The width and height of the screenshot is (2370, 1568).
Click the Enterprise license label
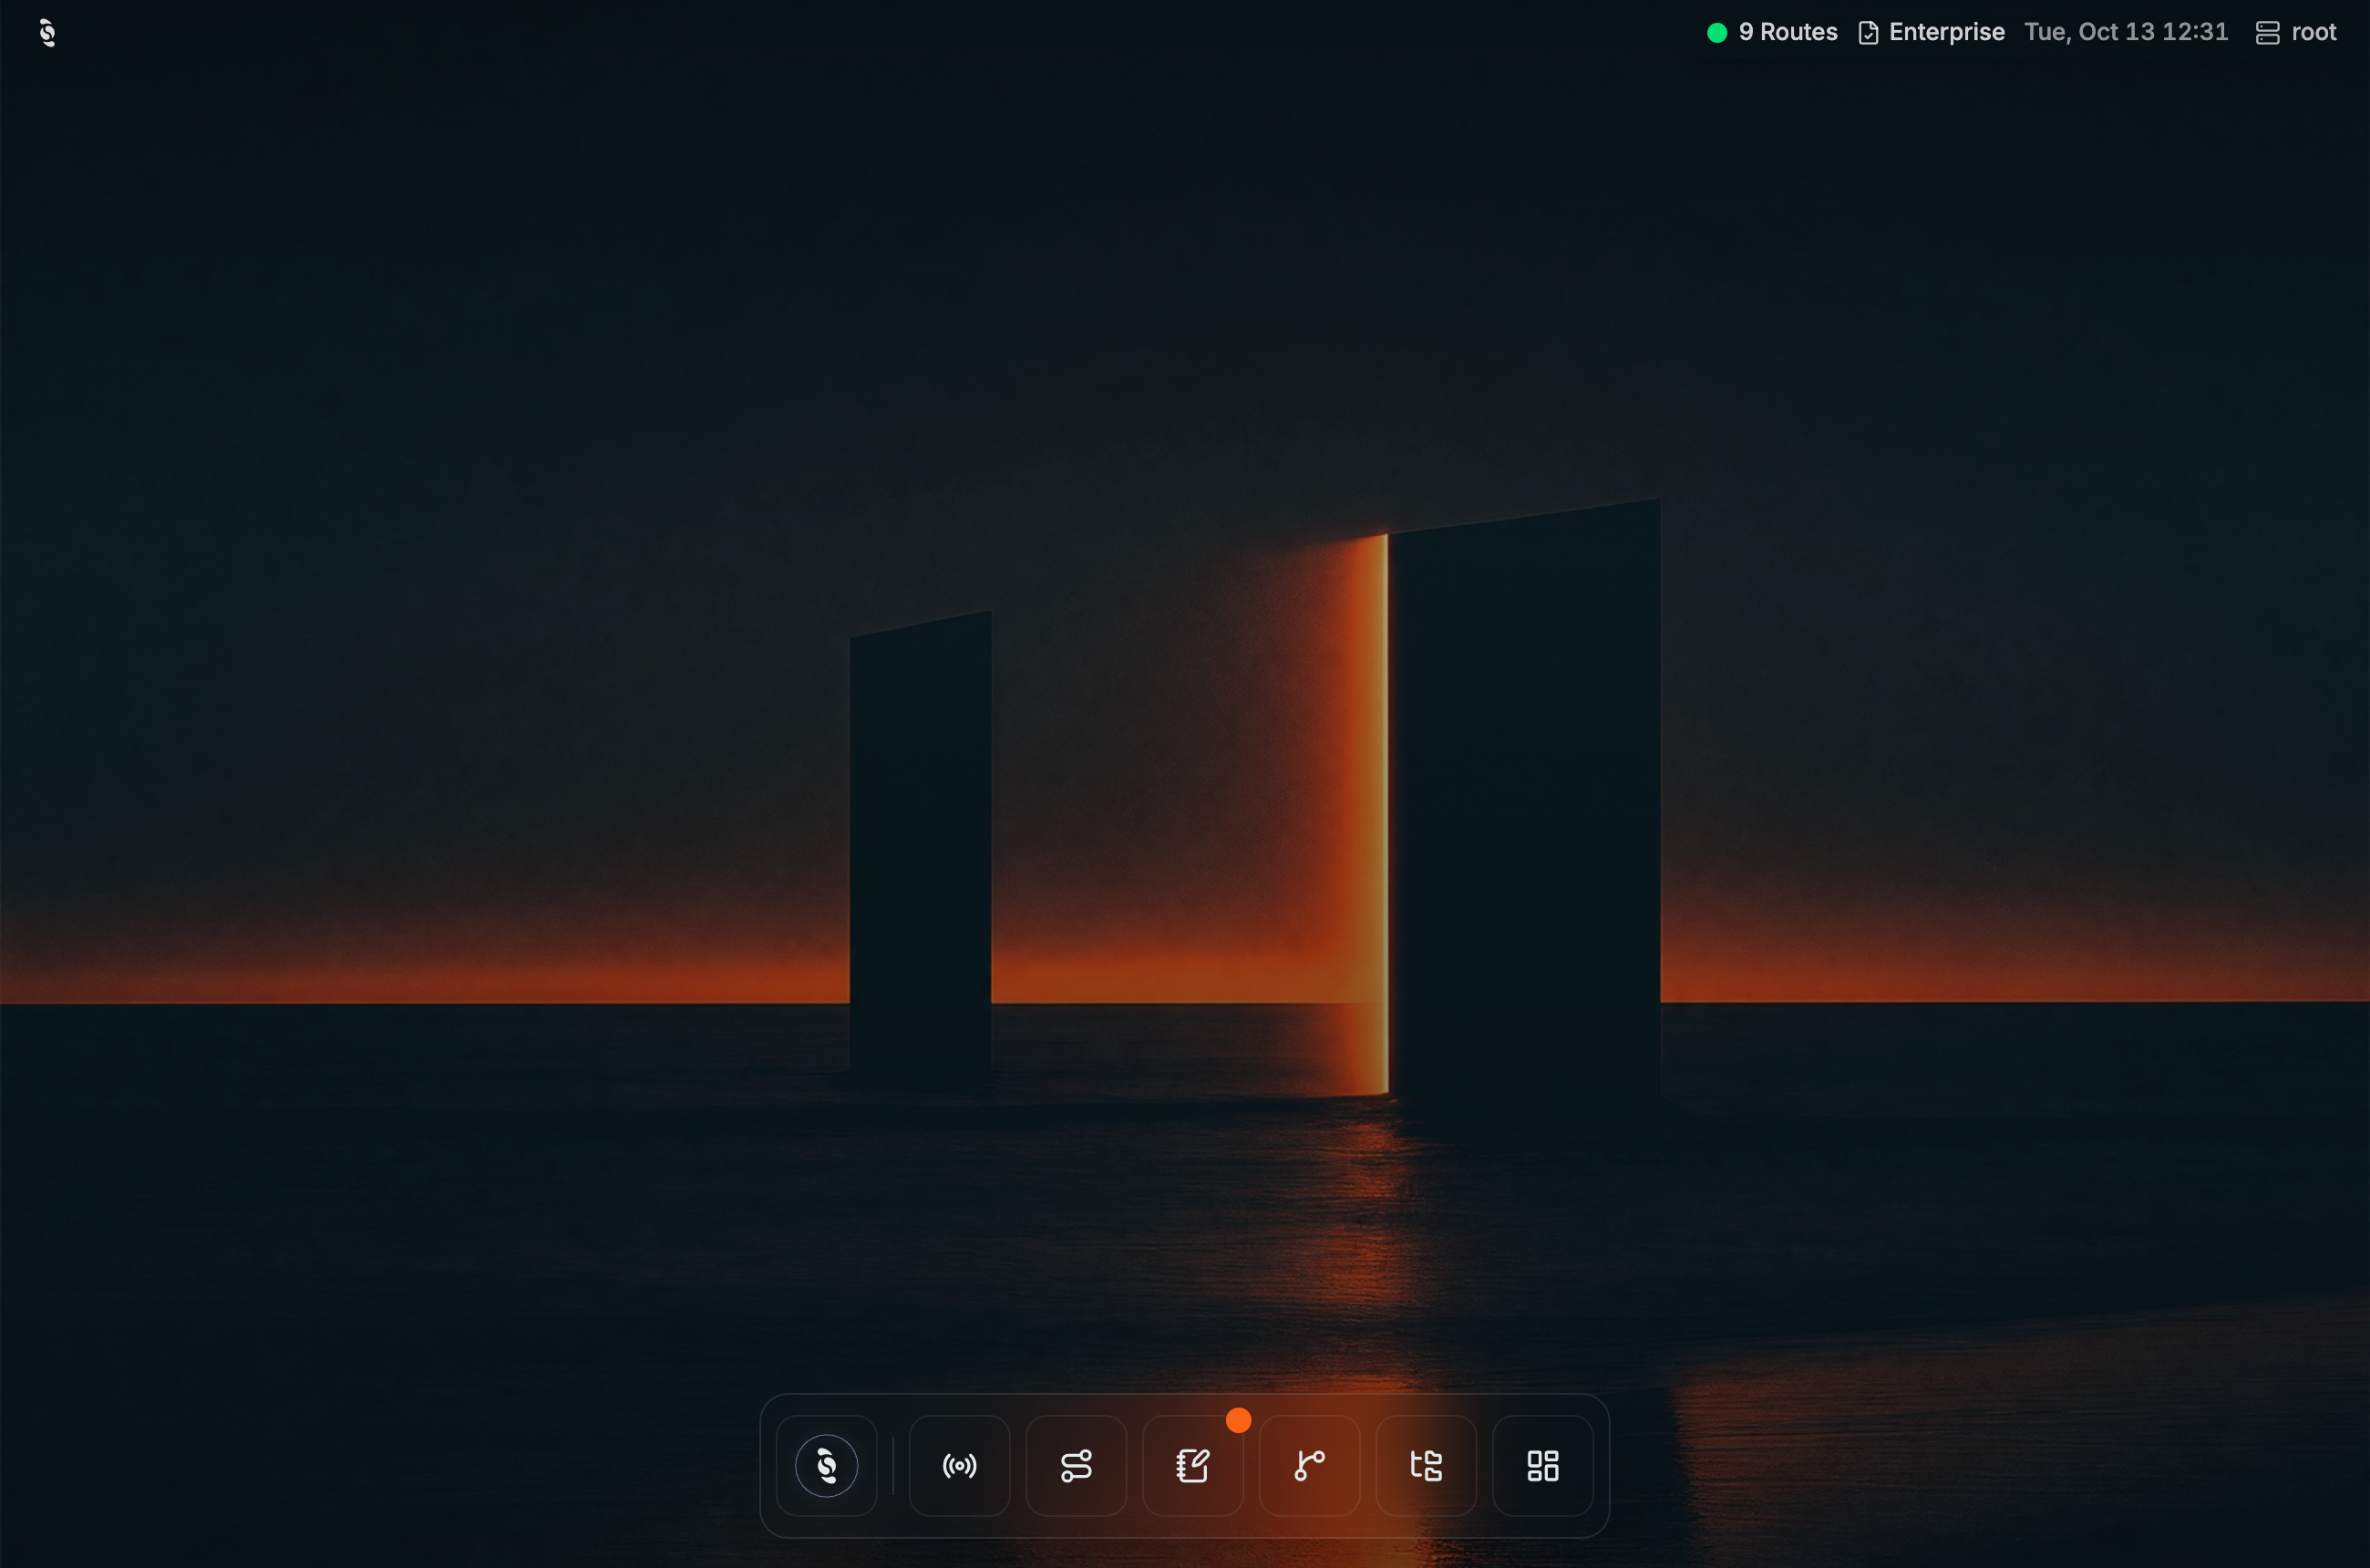[x=1946, y=32]
